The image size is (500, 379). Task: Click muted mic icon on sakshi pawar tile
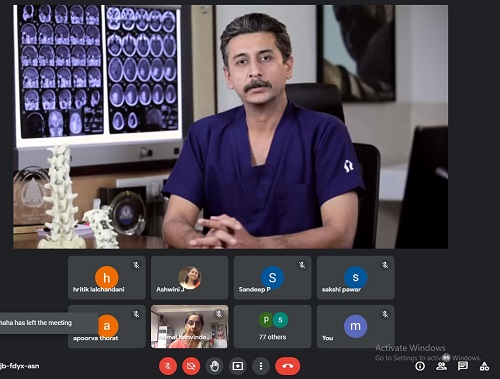pos(385,265)
